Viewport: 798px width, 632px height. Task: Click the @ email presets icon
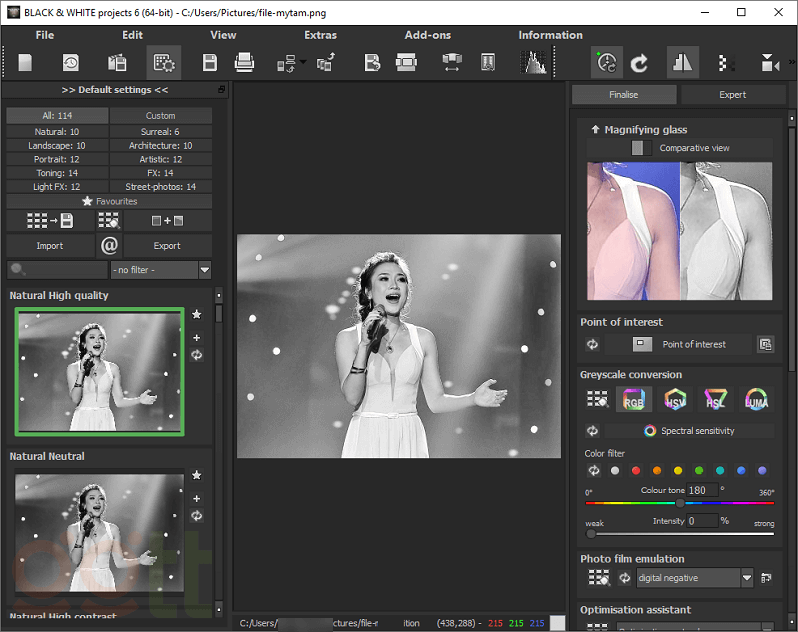[109, 245]
